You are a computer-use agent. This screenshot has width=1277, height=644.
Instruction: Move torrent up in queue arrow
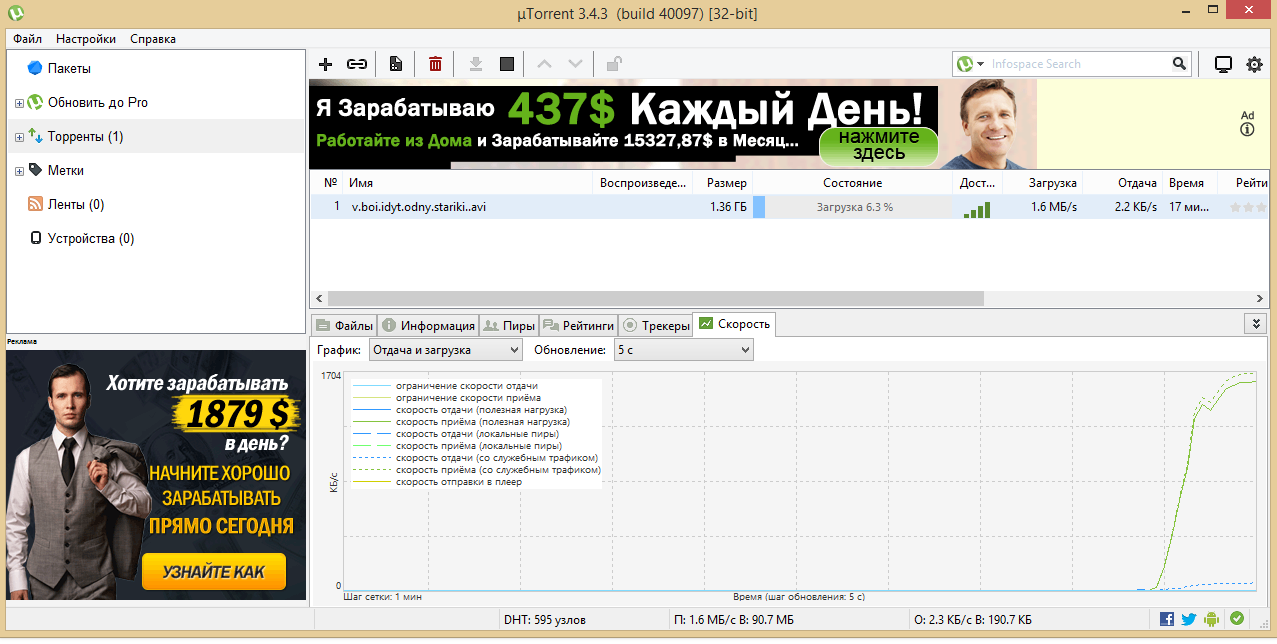[x=544, y=64]
